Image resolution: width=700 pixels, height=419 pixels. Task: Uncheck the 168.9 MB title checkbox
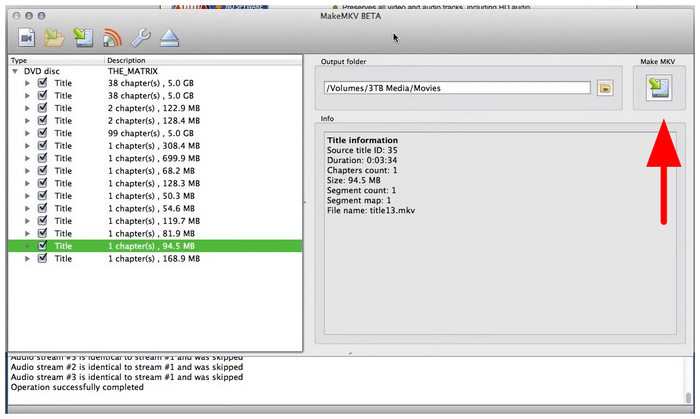click(42, 258)
